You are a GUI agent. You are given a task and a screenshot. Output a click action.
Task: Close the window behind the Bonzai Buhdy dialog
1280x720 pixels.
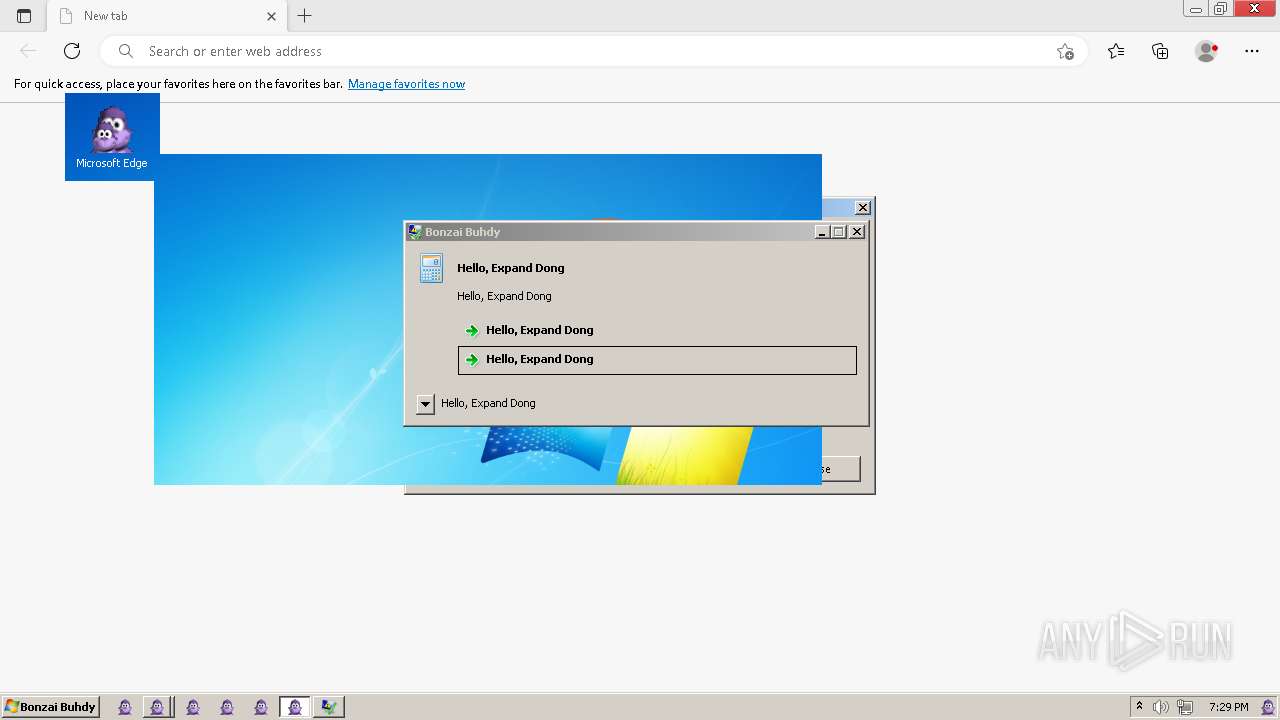(x=863, y=208)
